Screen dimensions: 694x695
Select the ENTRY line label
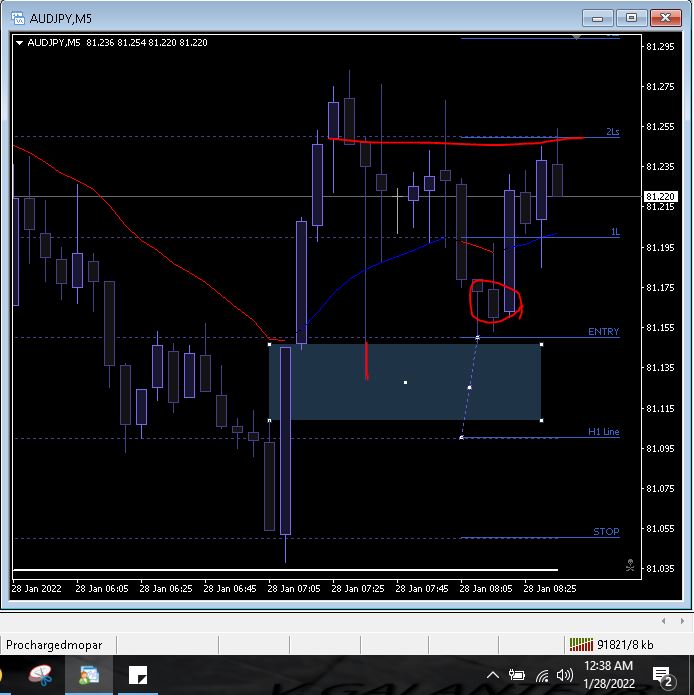point(603,332)
